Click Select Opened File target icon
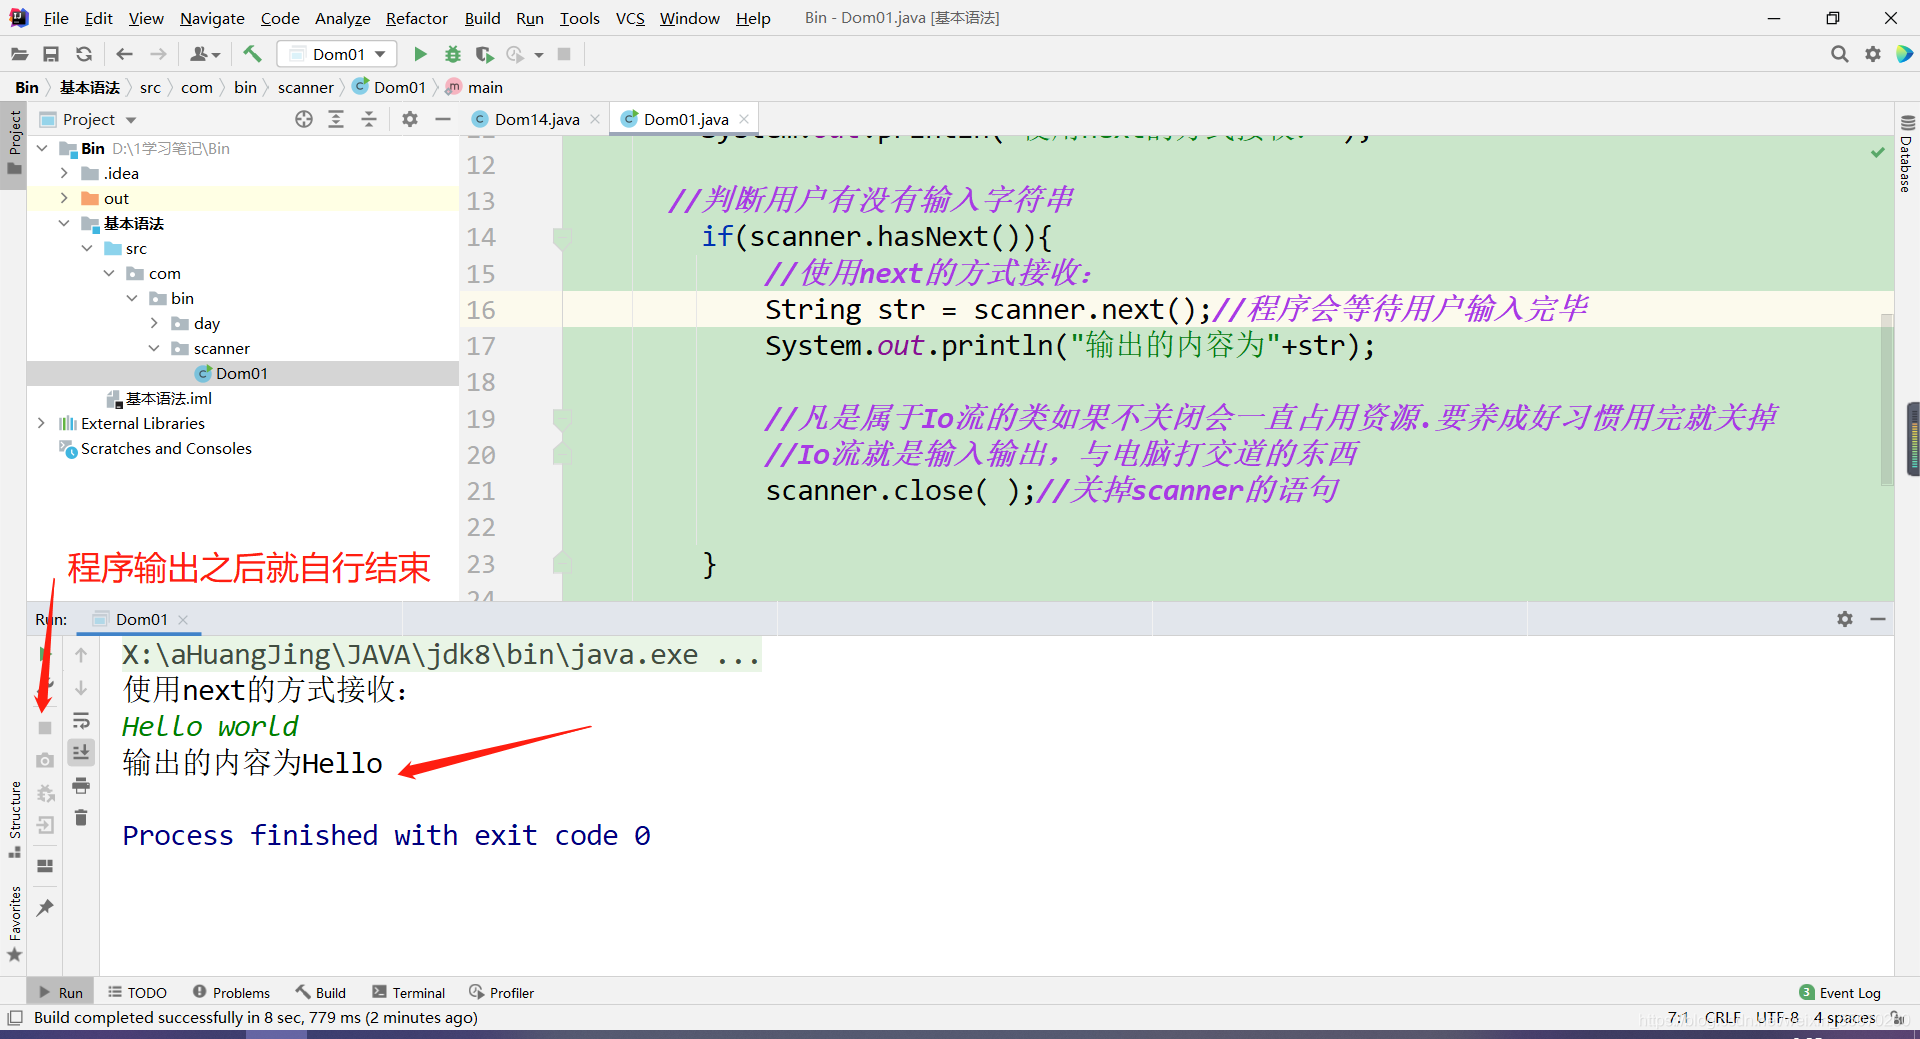 coord(304,119)
